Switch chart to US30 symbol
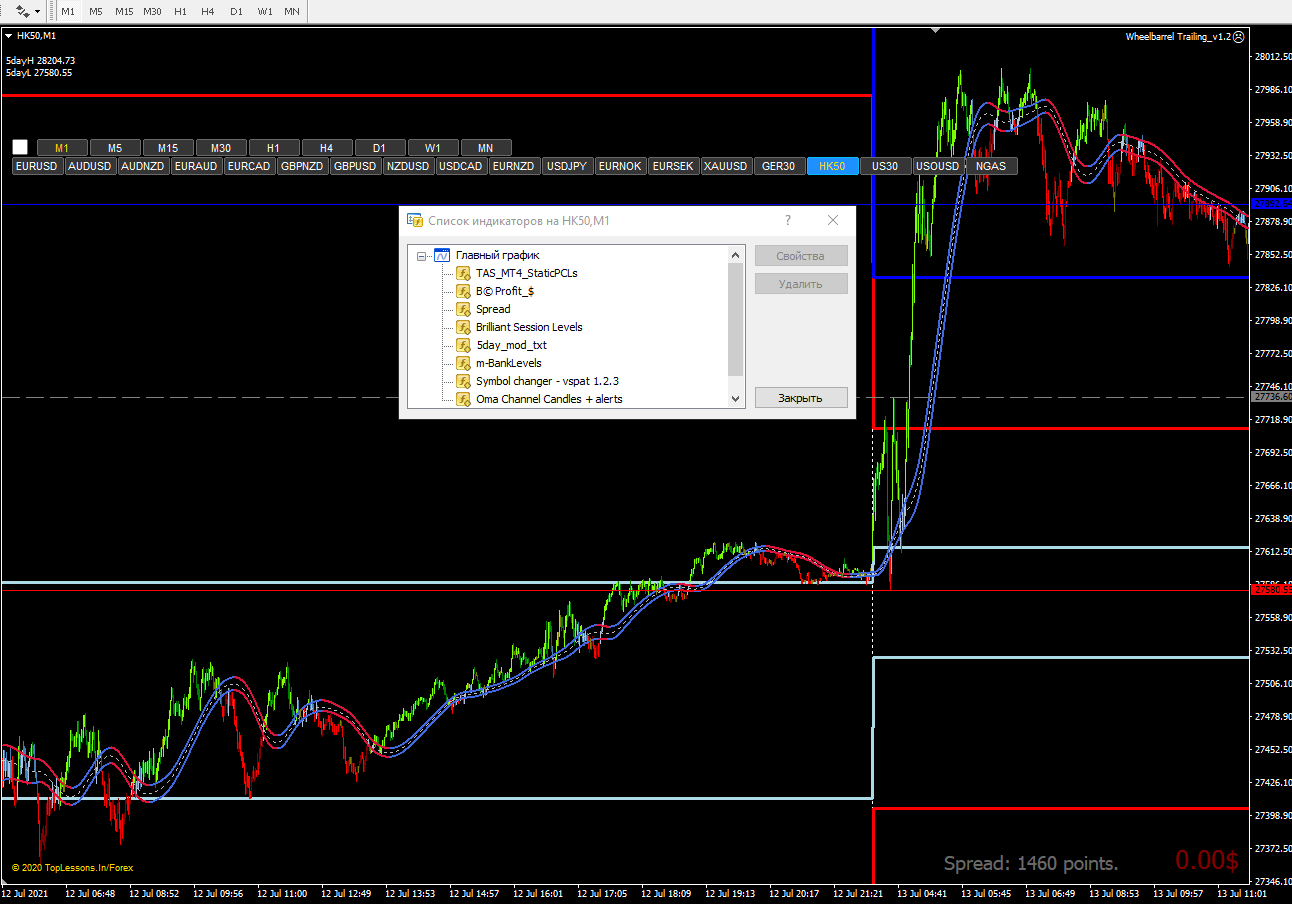This screenshot has height=904, width=1292. [886, 166]
